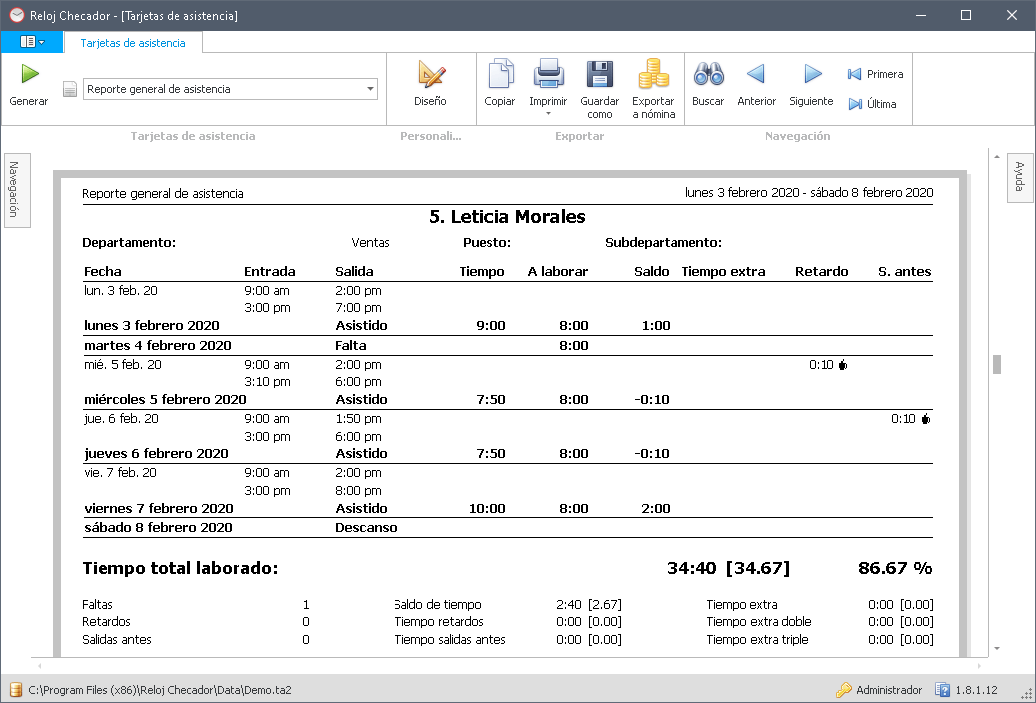
Task: Click the Copiar documents icon
Action: click(500, 75)
